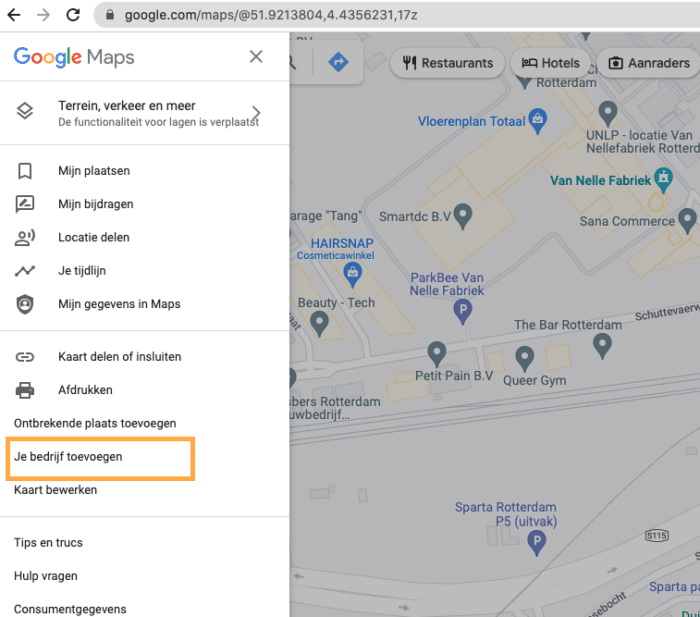Select the HAIRSNAP Cosmeticawinkel shop pin
Image resolution: width=700 pixels, height=617 pixels.
tap(353, 274)
